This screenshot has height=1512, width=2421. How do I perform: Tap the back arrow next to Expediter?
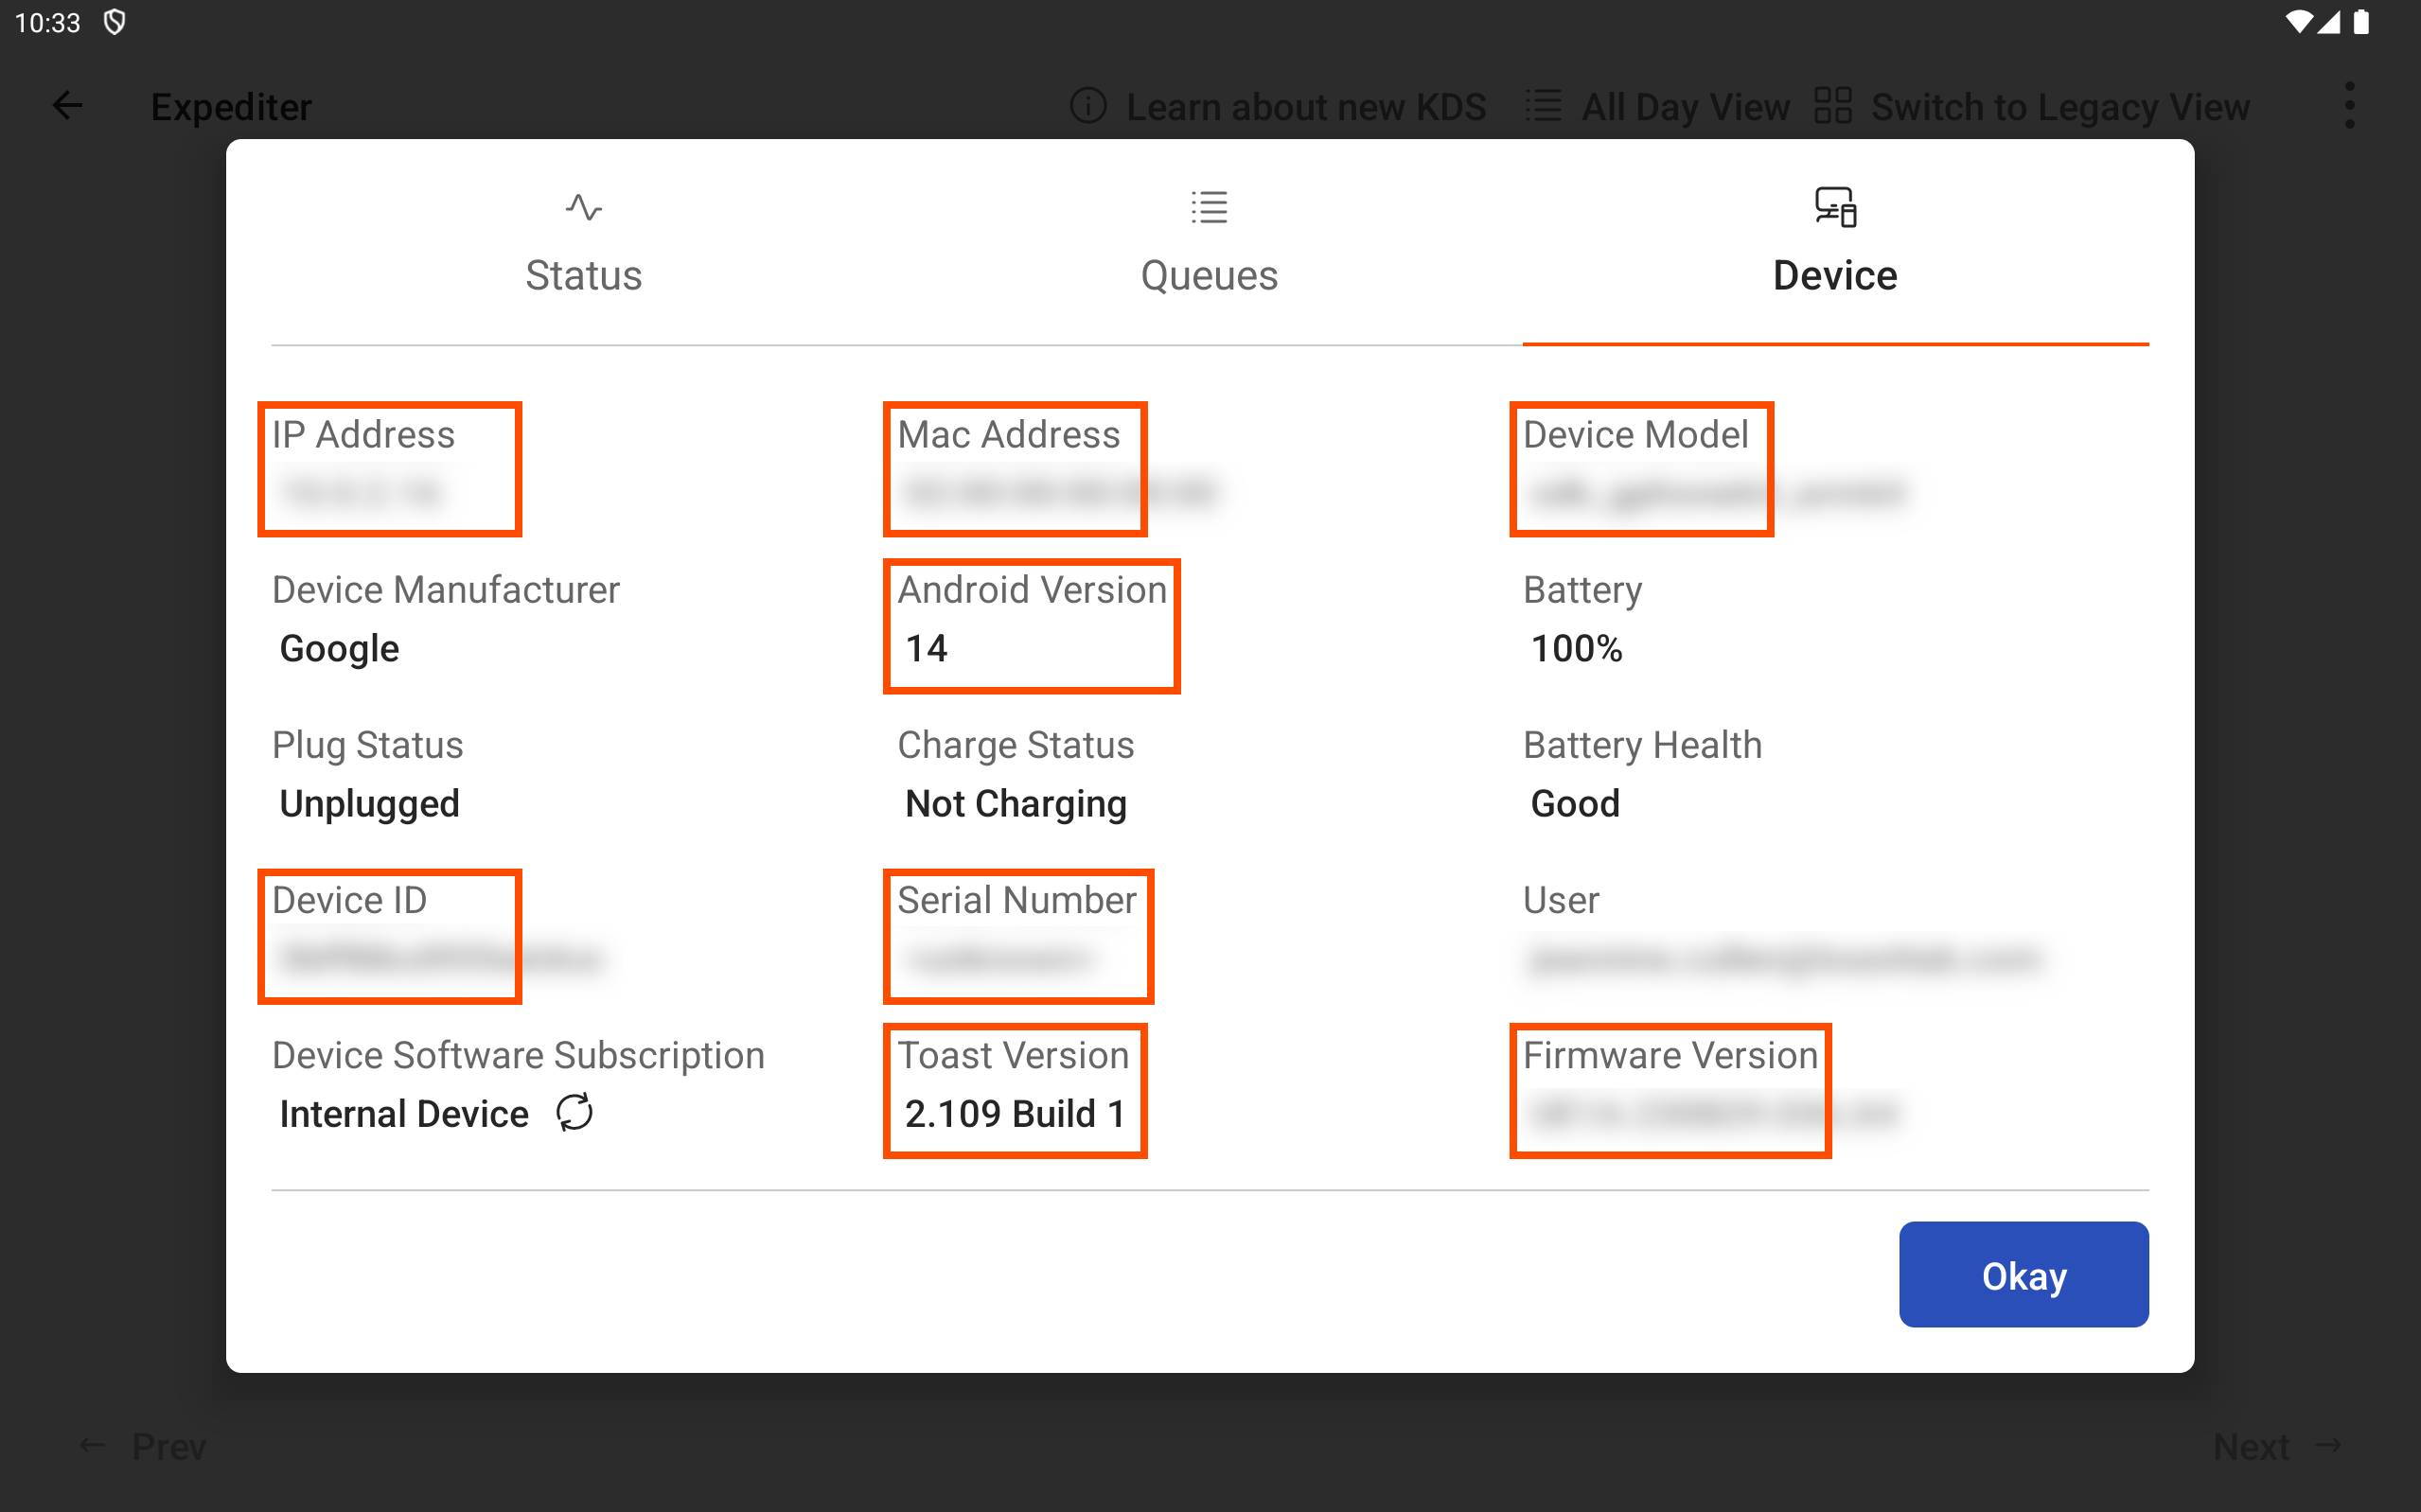click(67, 105)
